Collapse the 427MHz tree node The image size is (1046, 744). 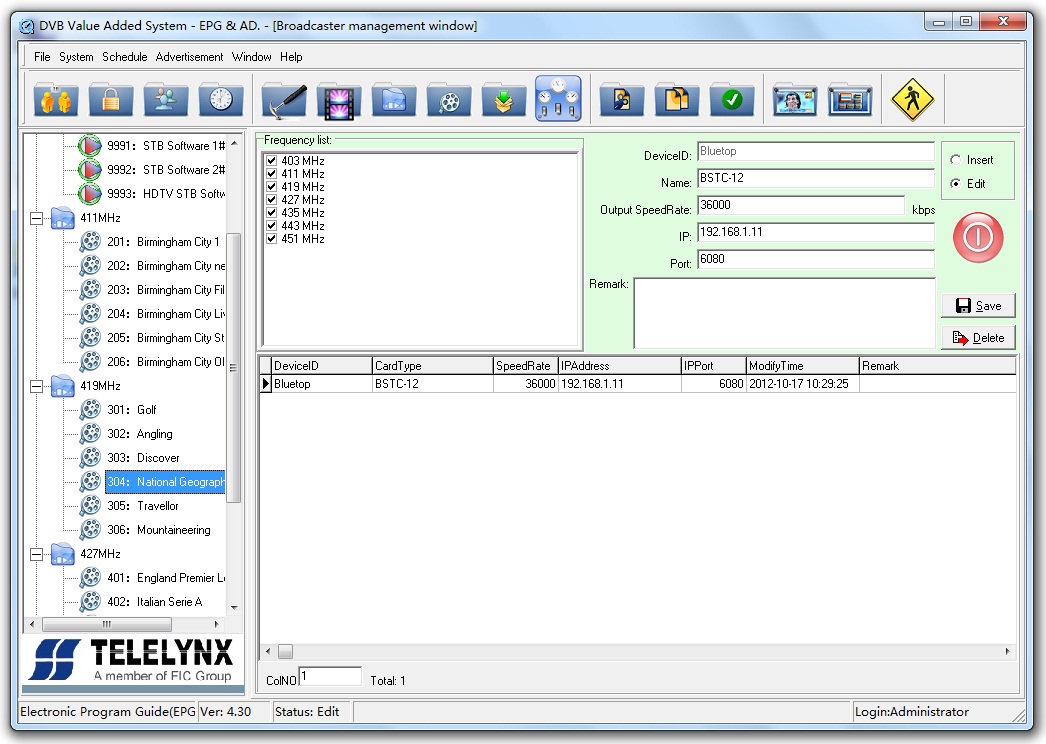(37, 554)
